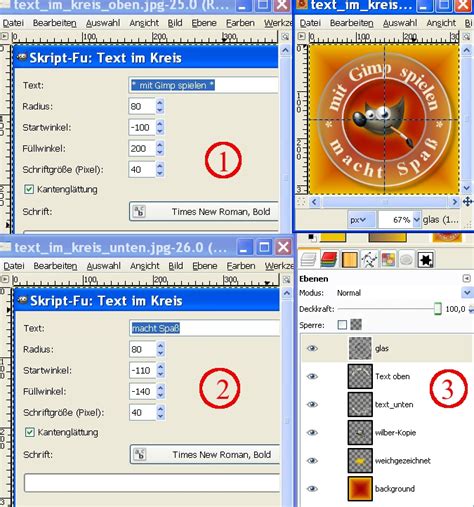Open the grey oval dock tab icon
Screen dimensions: 474x507
[x=406, y=259]
